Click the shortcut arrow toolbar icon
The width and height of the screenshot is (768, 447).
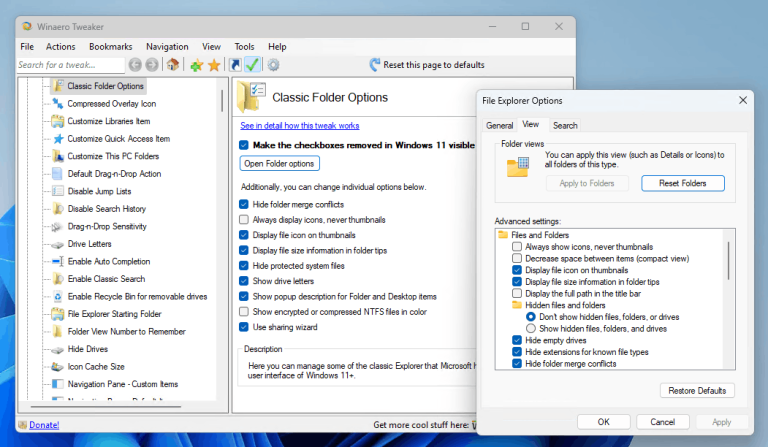235,65
